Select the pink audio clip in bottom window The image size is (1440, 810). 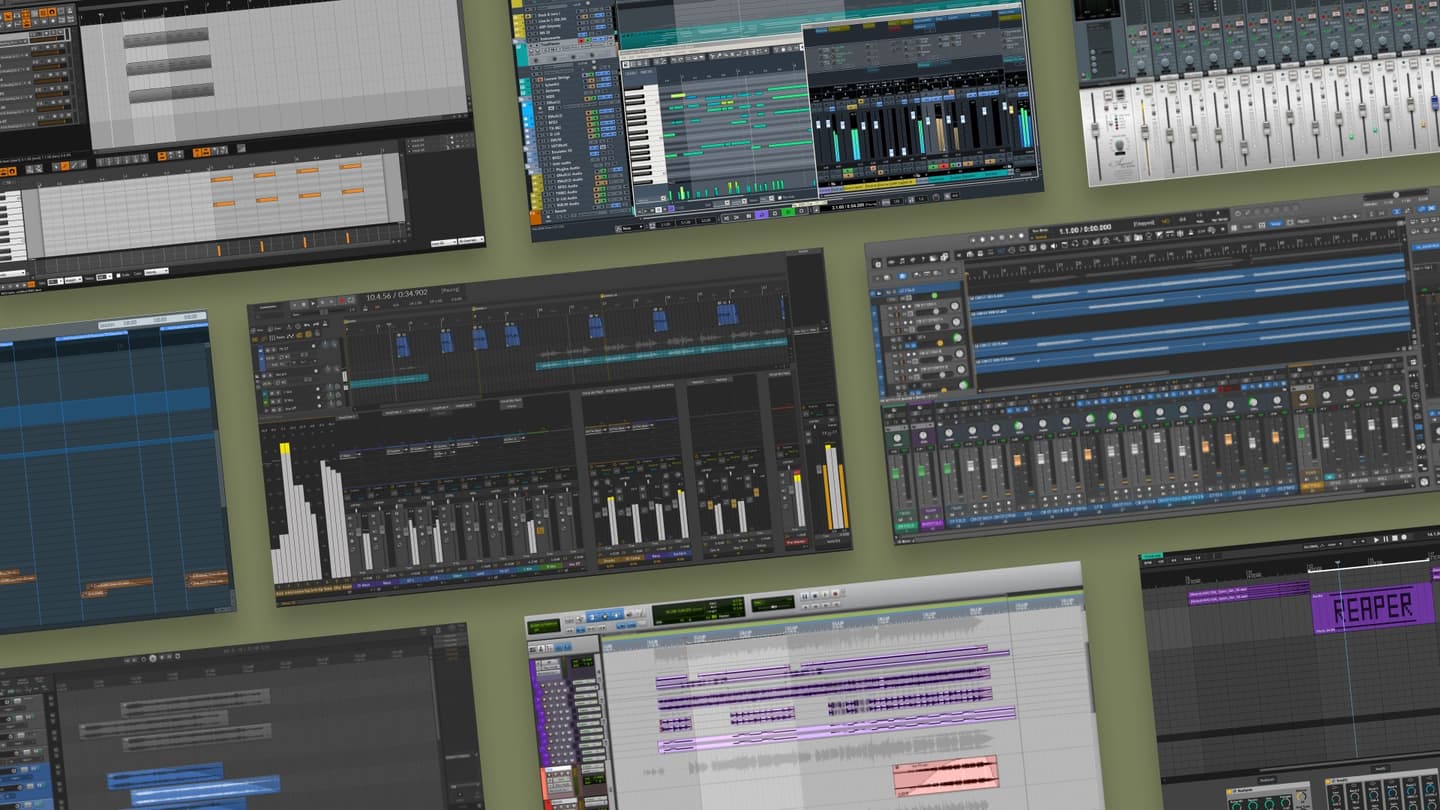(x=945, y=776)
